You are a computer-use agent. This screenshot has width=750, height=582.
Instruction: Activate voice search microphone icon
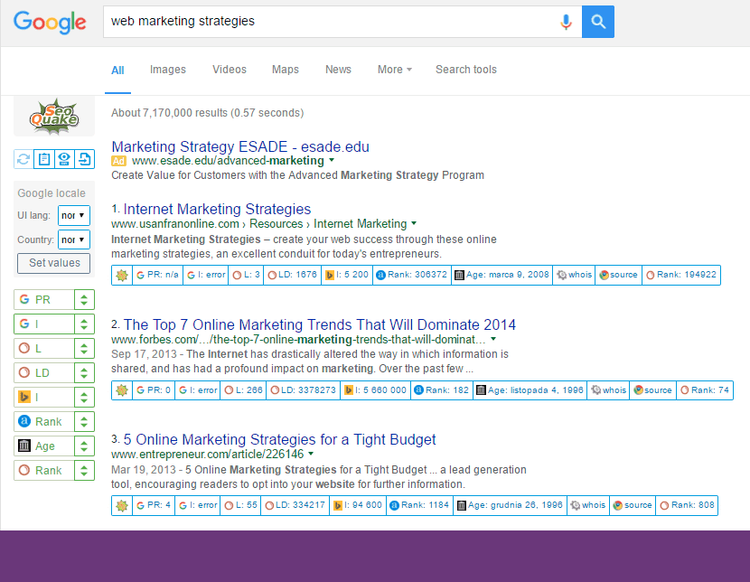[566, 22]
